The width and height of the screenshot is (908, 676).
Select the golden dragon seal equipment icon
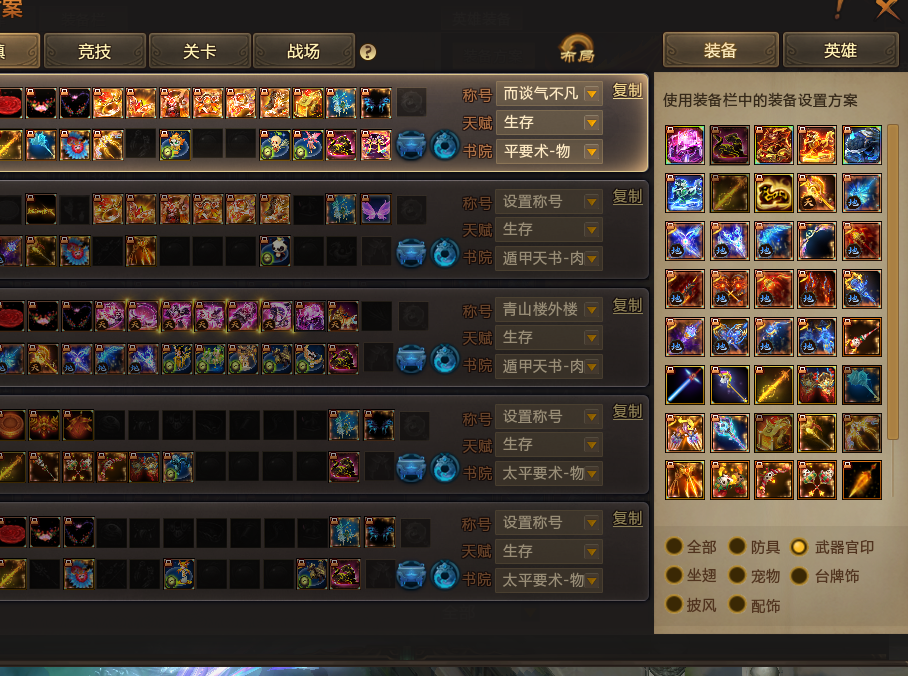(773, 193)
